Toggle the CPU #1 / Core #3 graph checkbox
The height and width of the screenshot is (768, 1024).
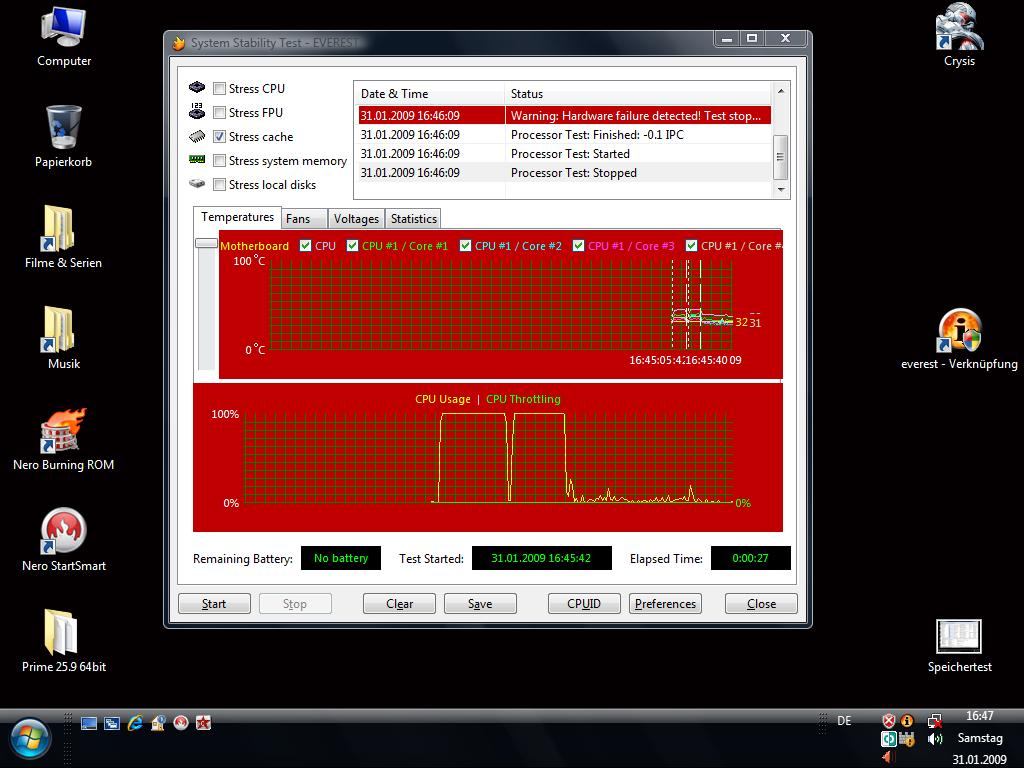(x=579, y=246)
